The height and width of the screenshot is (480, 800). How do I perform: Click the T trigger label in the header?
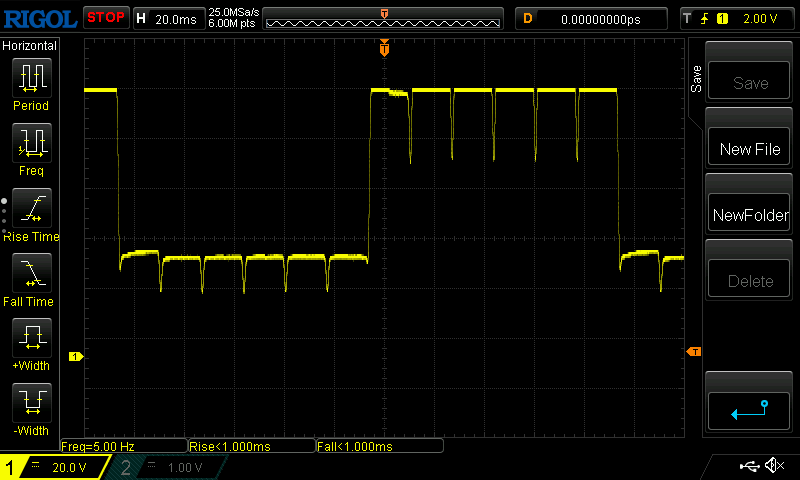pyautogui.click(x=687, y=19)
